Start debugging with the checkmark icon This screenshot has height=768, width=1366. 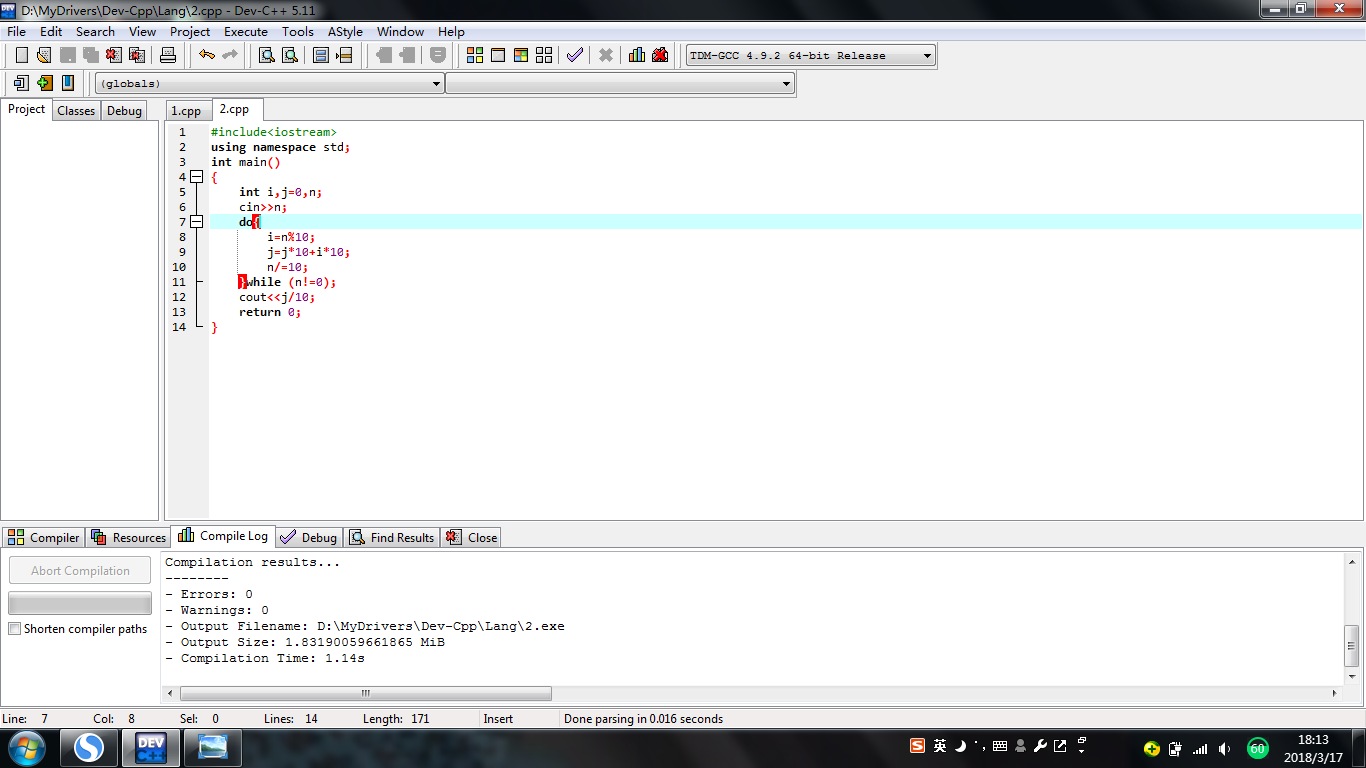click(x=574, y=55)
